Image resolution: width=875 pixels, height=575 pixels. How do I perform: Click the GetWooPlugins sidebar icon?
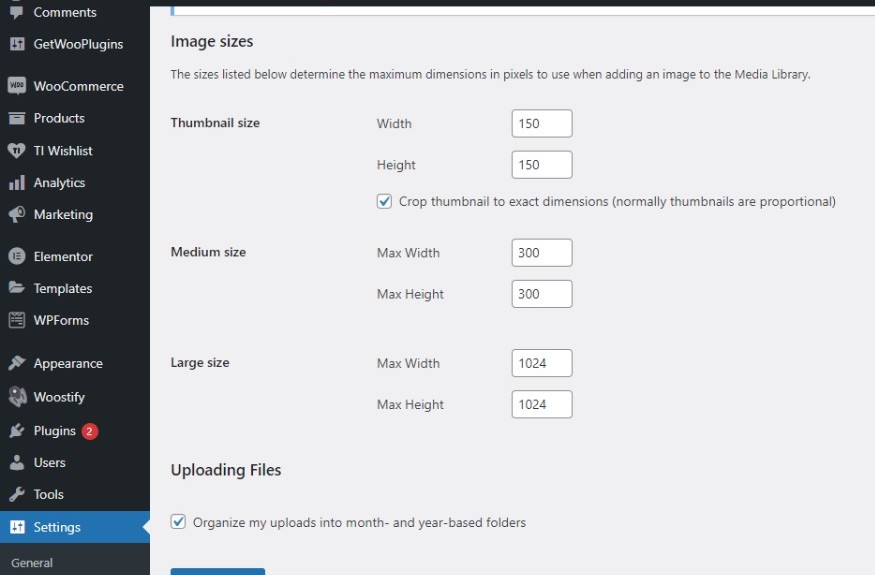[17, 44]
